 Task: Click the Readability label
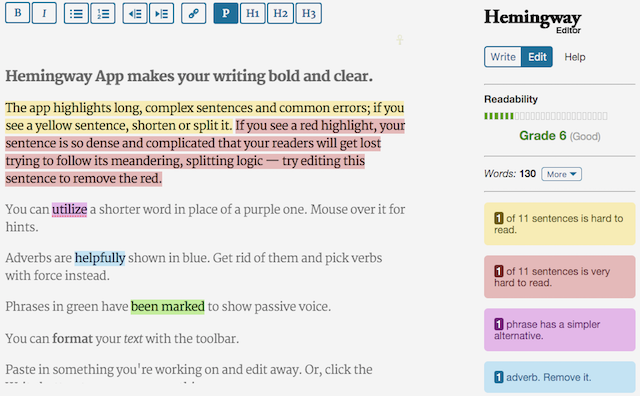click(x=511, y=99)
